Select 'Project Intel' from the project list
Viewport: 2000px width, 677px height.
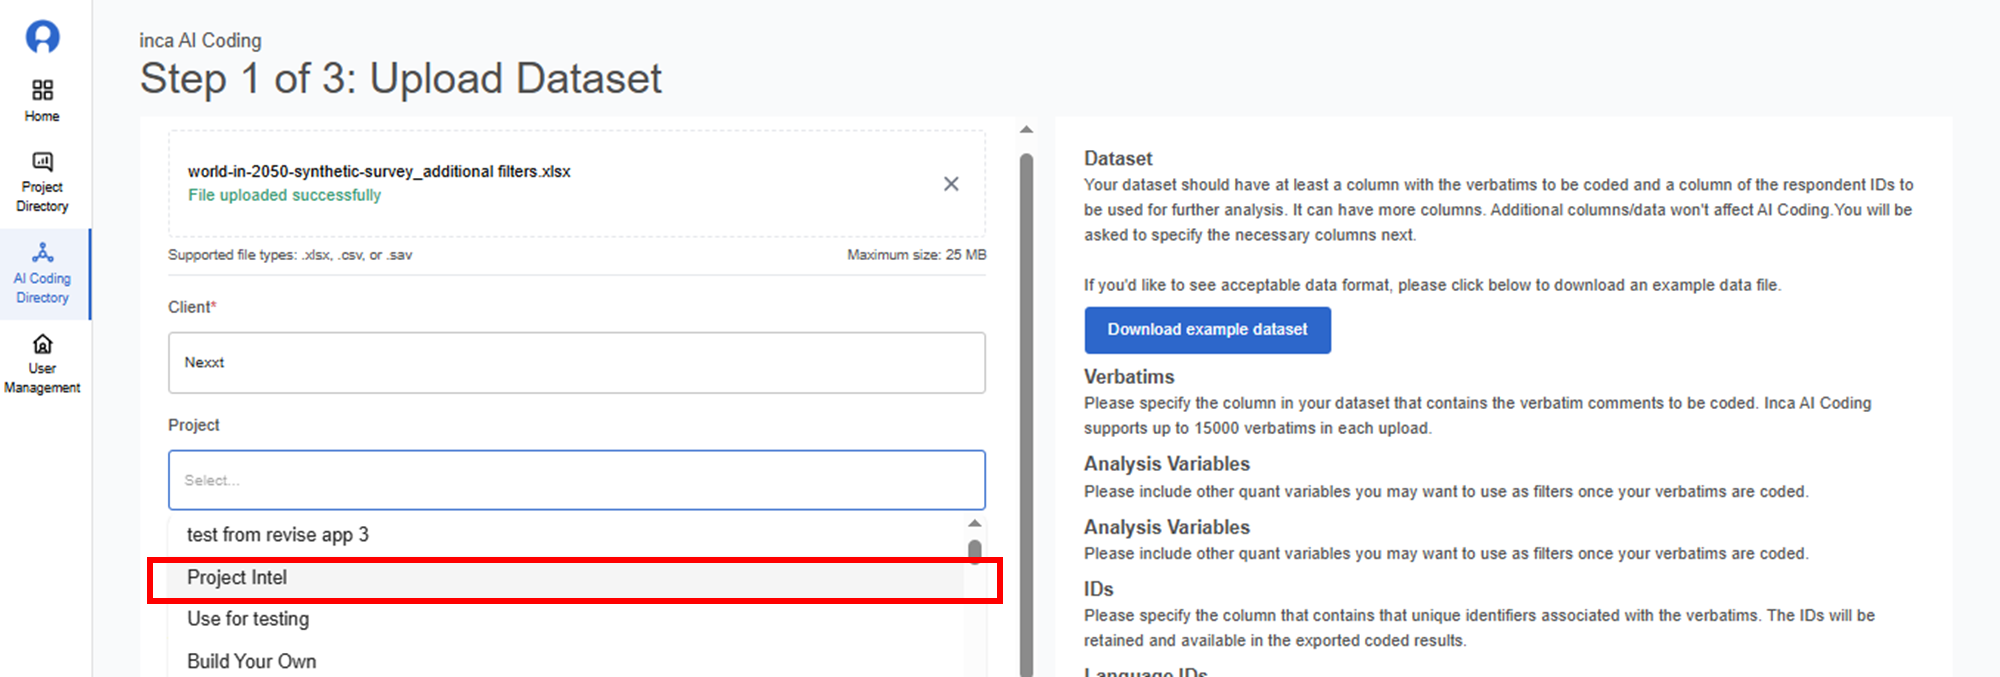pos(237,578)
